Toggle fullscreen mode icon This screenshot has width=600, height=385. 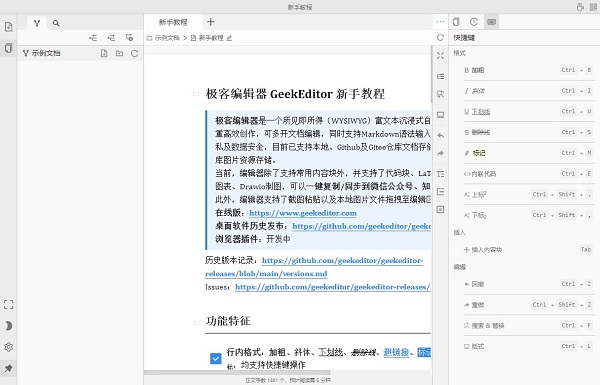click(8, 305)
